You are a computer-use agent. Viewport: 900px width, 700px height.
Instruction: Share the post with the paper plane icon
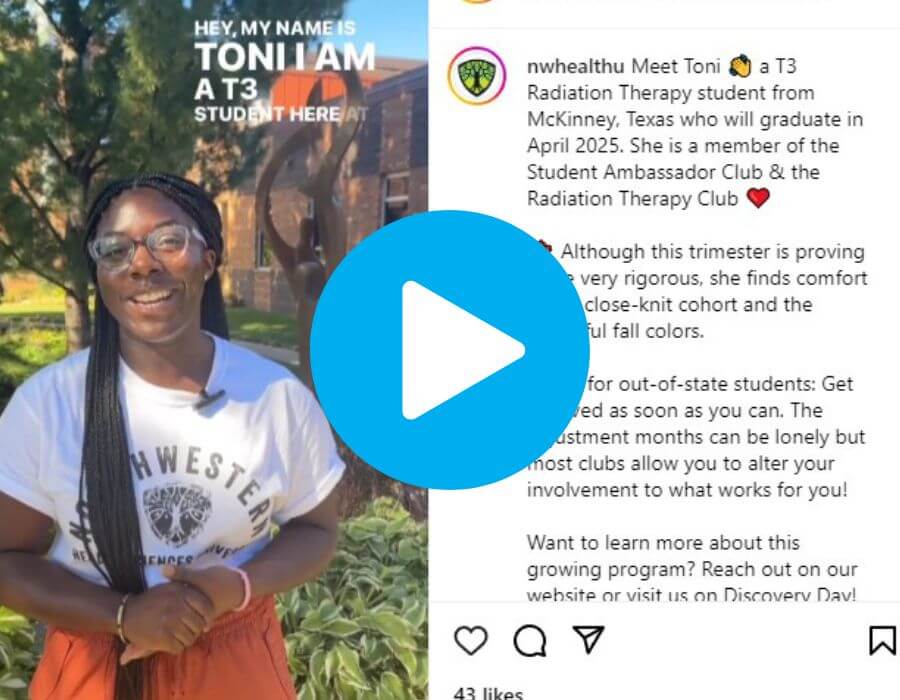[x=588, y=639]
